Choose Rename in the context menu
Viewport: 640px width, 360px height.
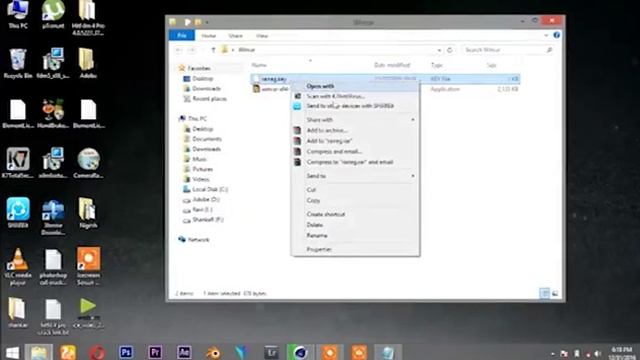(x=355, y=236)
